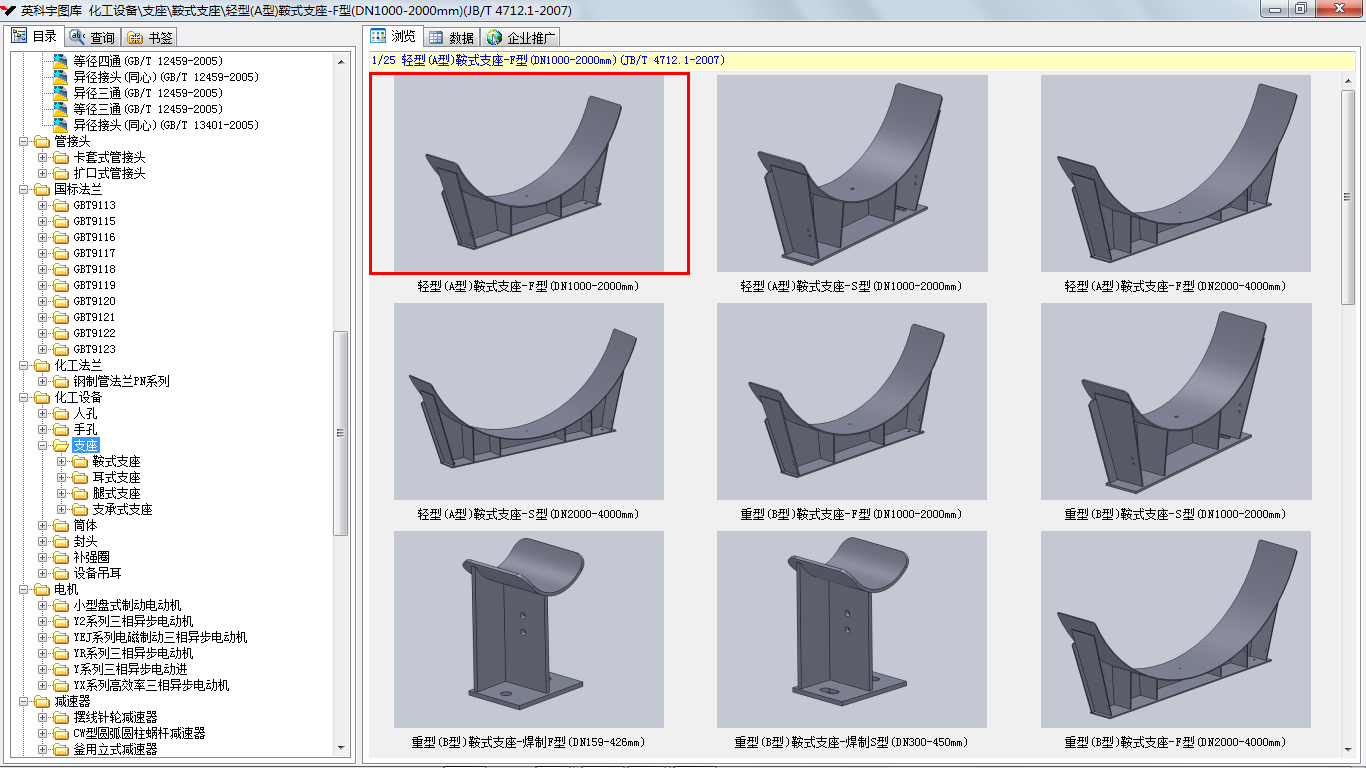This screenshot has height=768, width=1366.
Task: Click the folder icon beside 鞍式支座
Action: pos(80,461)
